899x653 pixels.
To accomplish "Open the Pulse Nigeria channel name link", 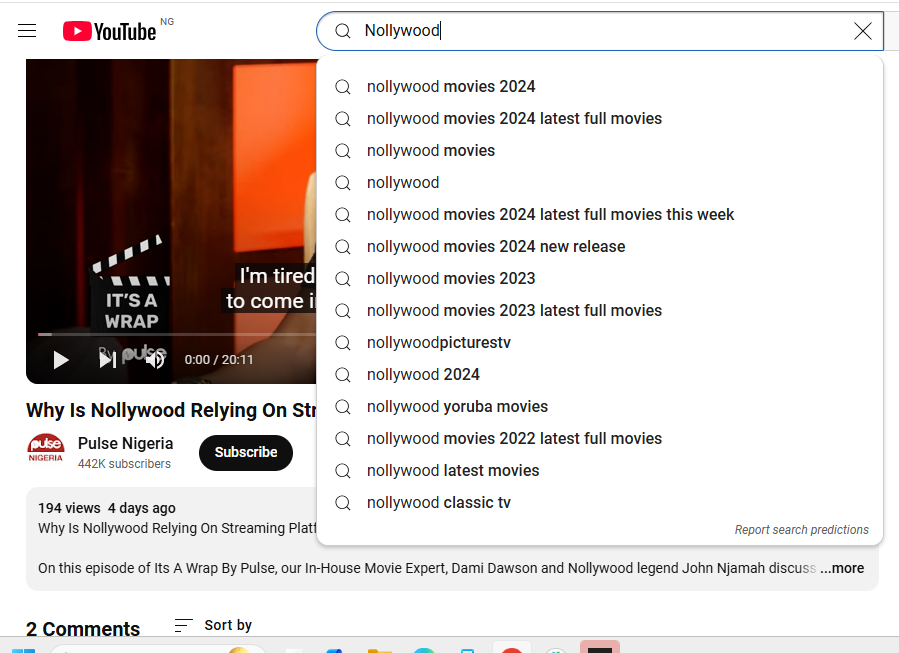I will click(x=125, y=443).
